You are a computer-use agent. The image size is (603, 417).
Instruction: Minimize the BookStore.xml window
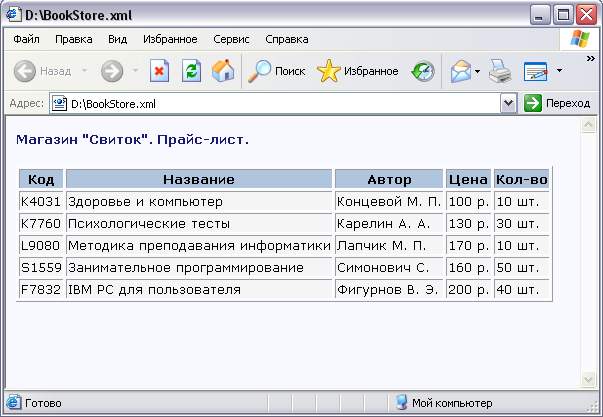pyautogui.click(x=540, y=15)
